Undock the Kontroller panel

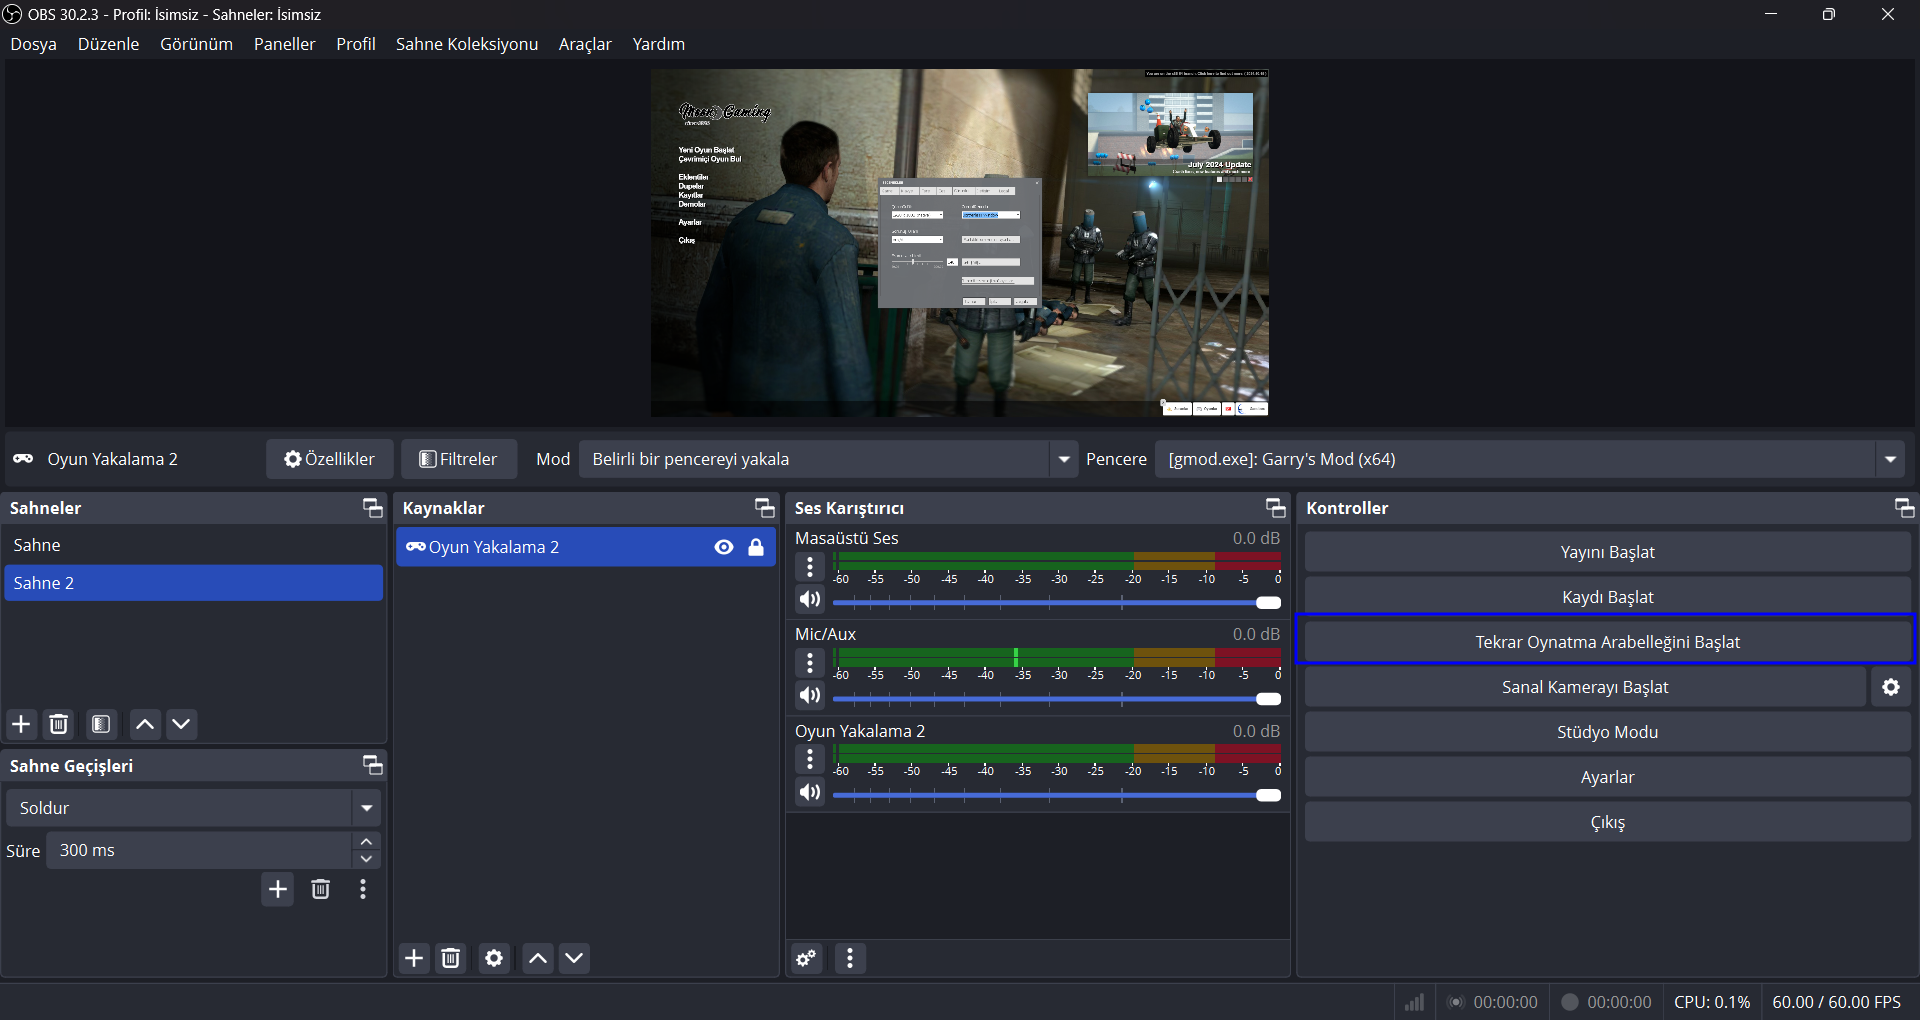[1904, 508]
